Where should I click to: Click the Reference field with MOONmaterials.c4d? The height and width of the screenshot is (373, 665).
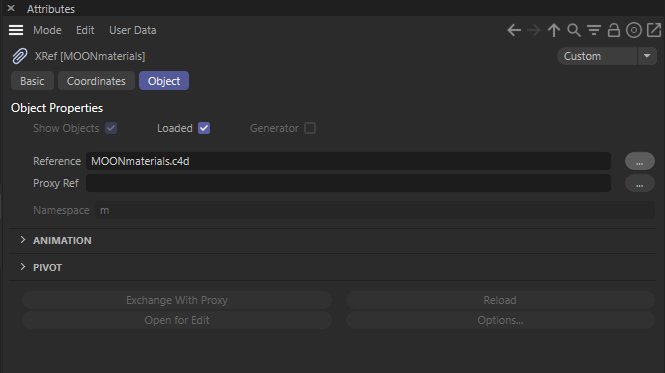[x=348, y=161]
